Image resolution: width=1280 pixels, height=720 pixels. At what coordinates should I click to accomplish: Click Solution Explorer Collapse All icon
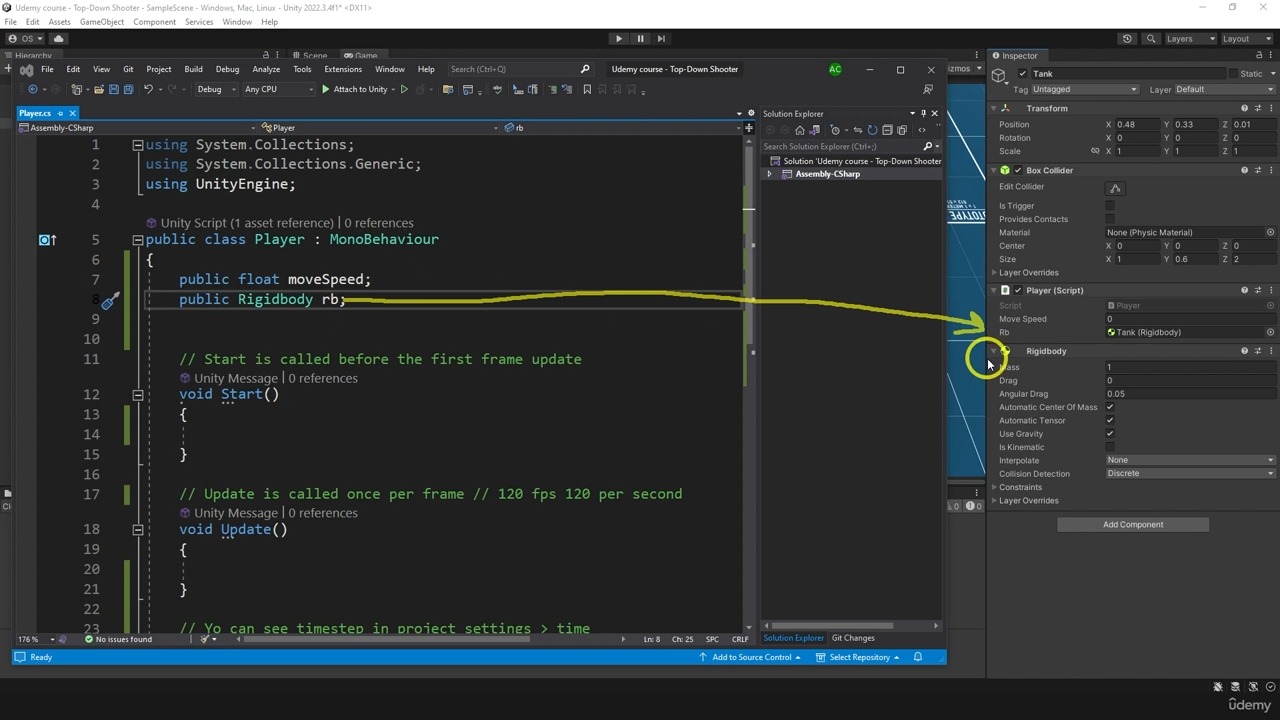point(887,130)
